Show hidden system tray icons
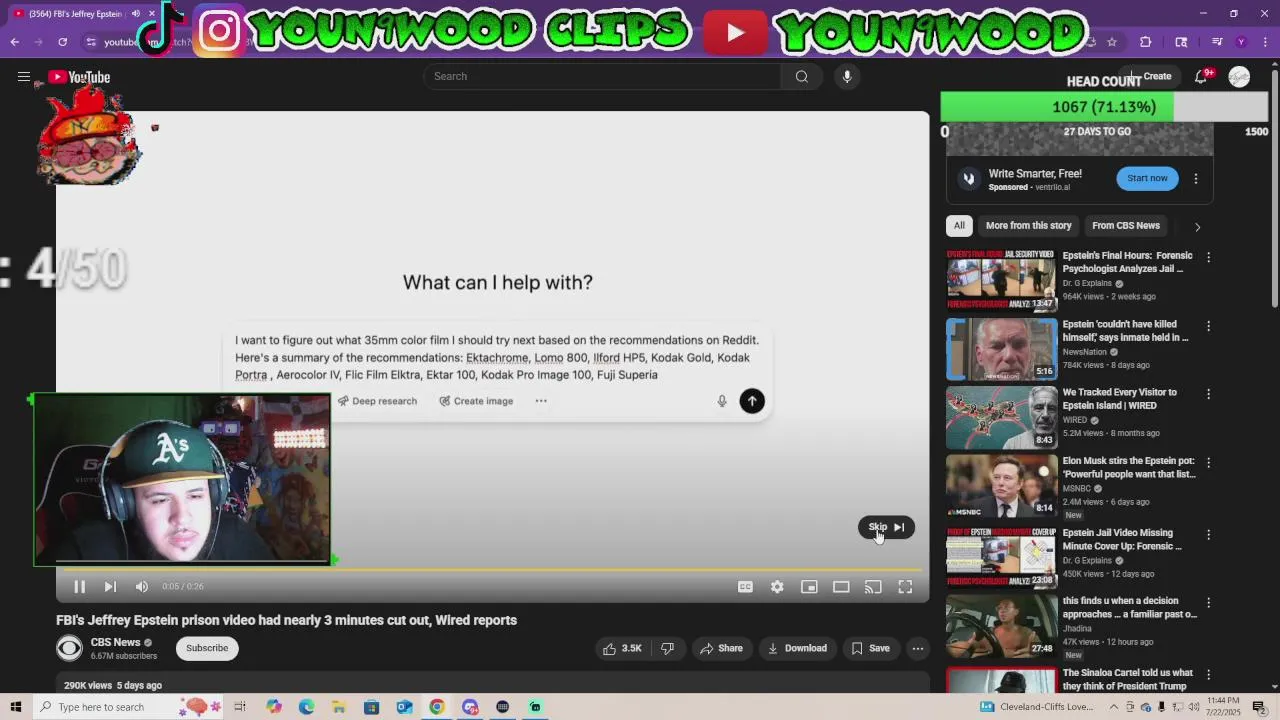 click(x=1113, y=707)
